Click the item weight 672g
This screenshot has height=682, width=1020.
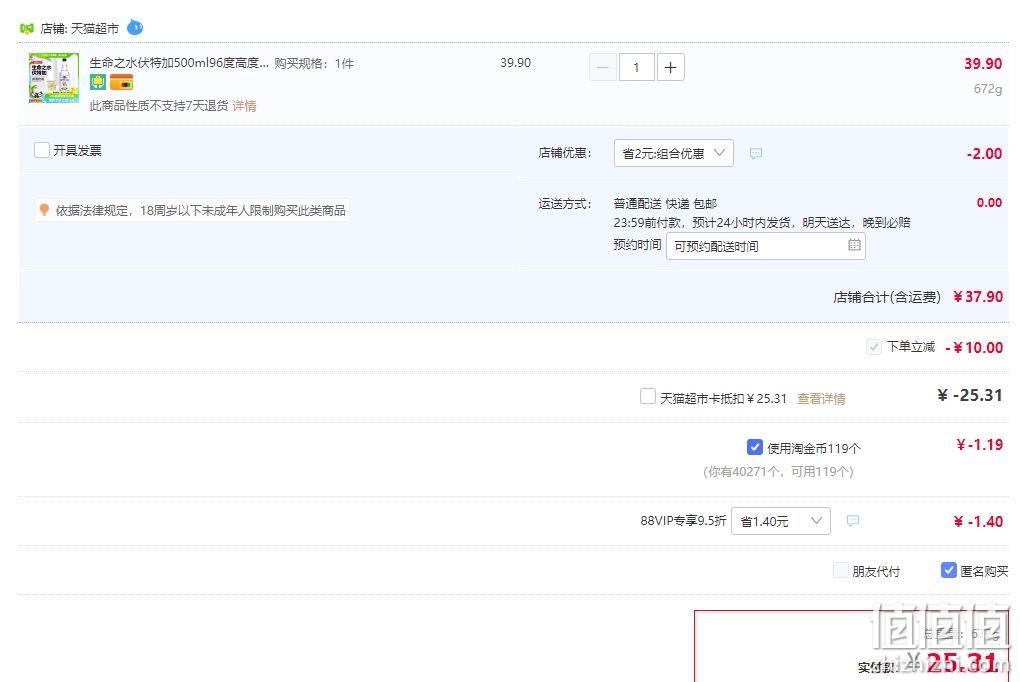point(987,89)
